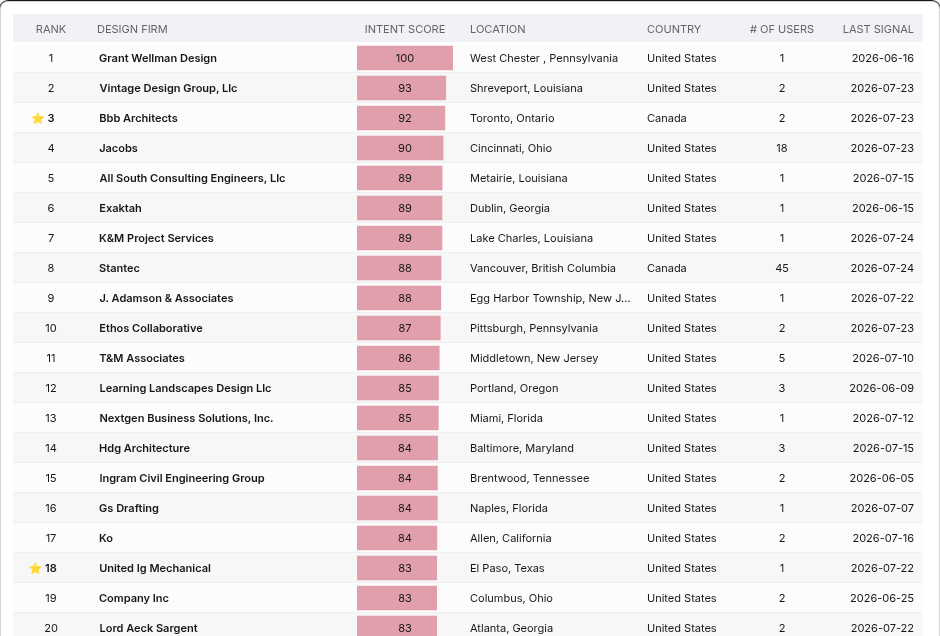
Task: Click the intent score bar showing 100
Action: click(x=405, y=58)
